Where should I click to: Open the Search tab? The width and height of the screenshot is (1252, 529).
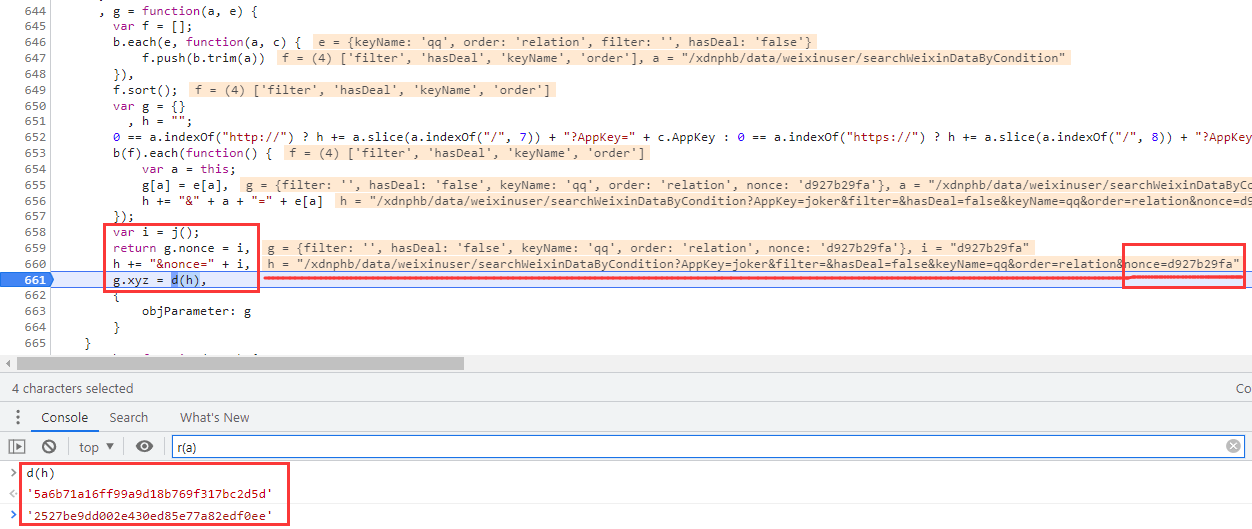click(128, 418)
